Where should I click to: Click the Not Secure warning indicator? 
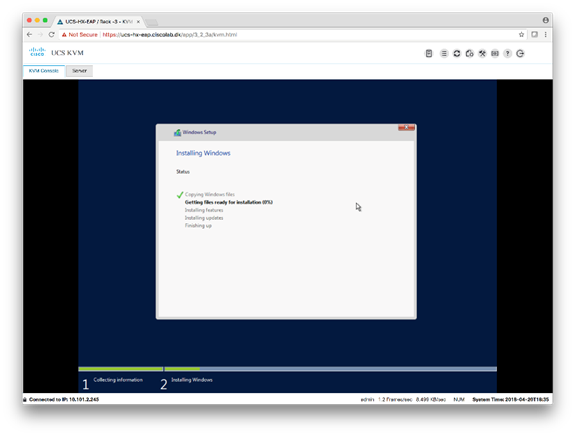click(x=80, y=34)
